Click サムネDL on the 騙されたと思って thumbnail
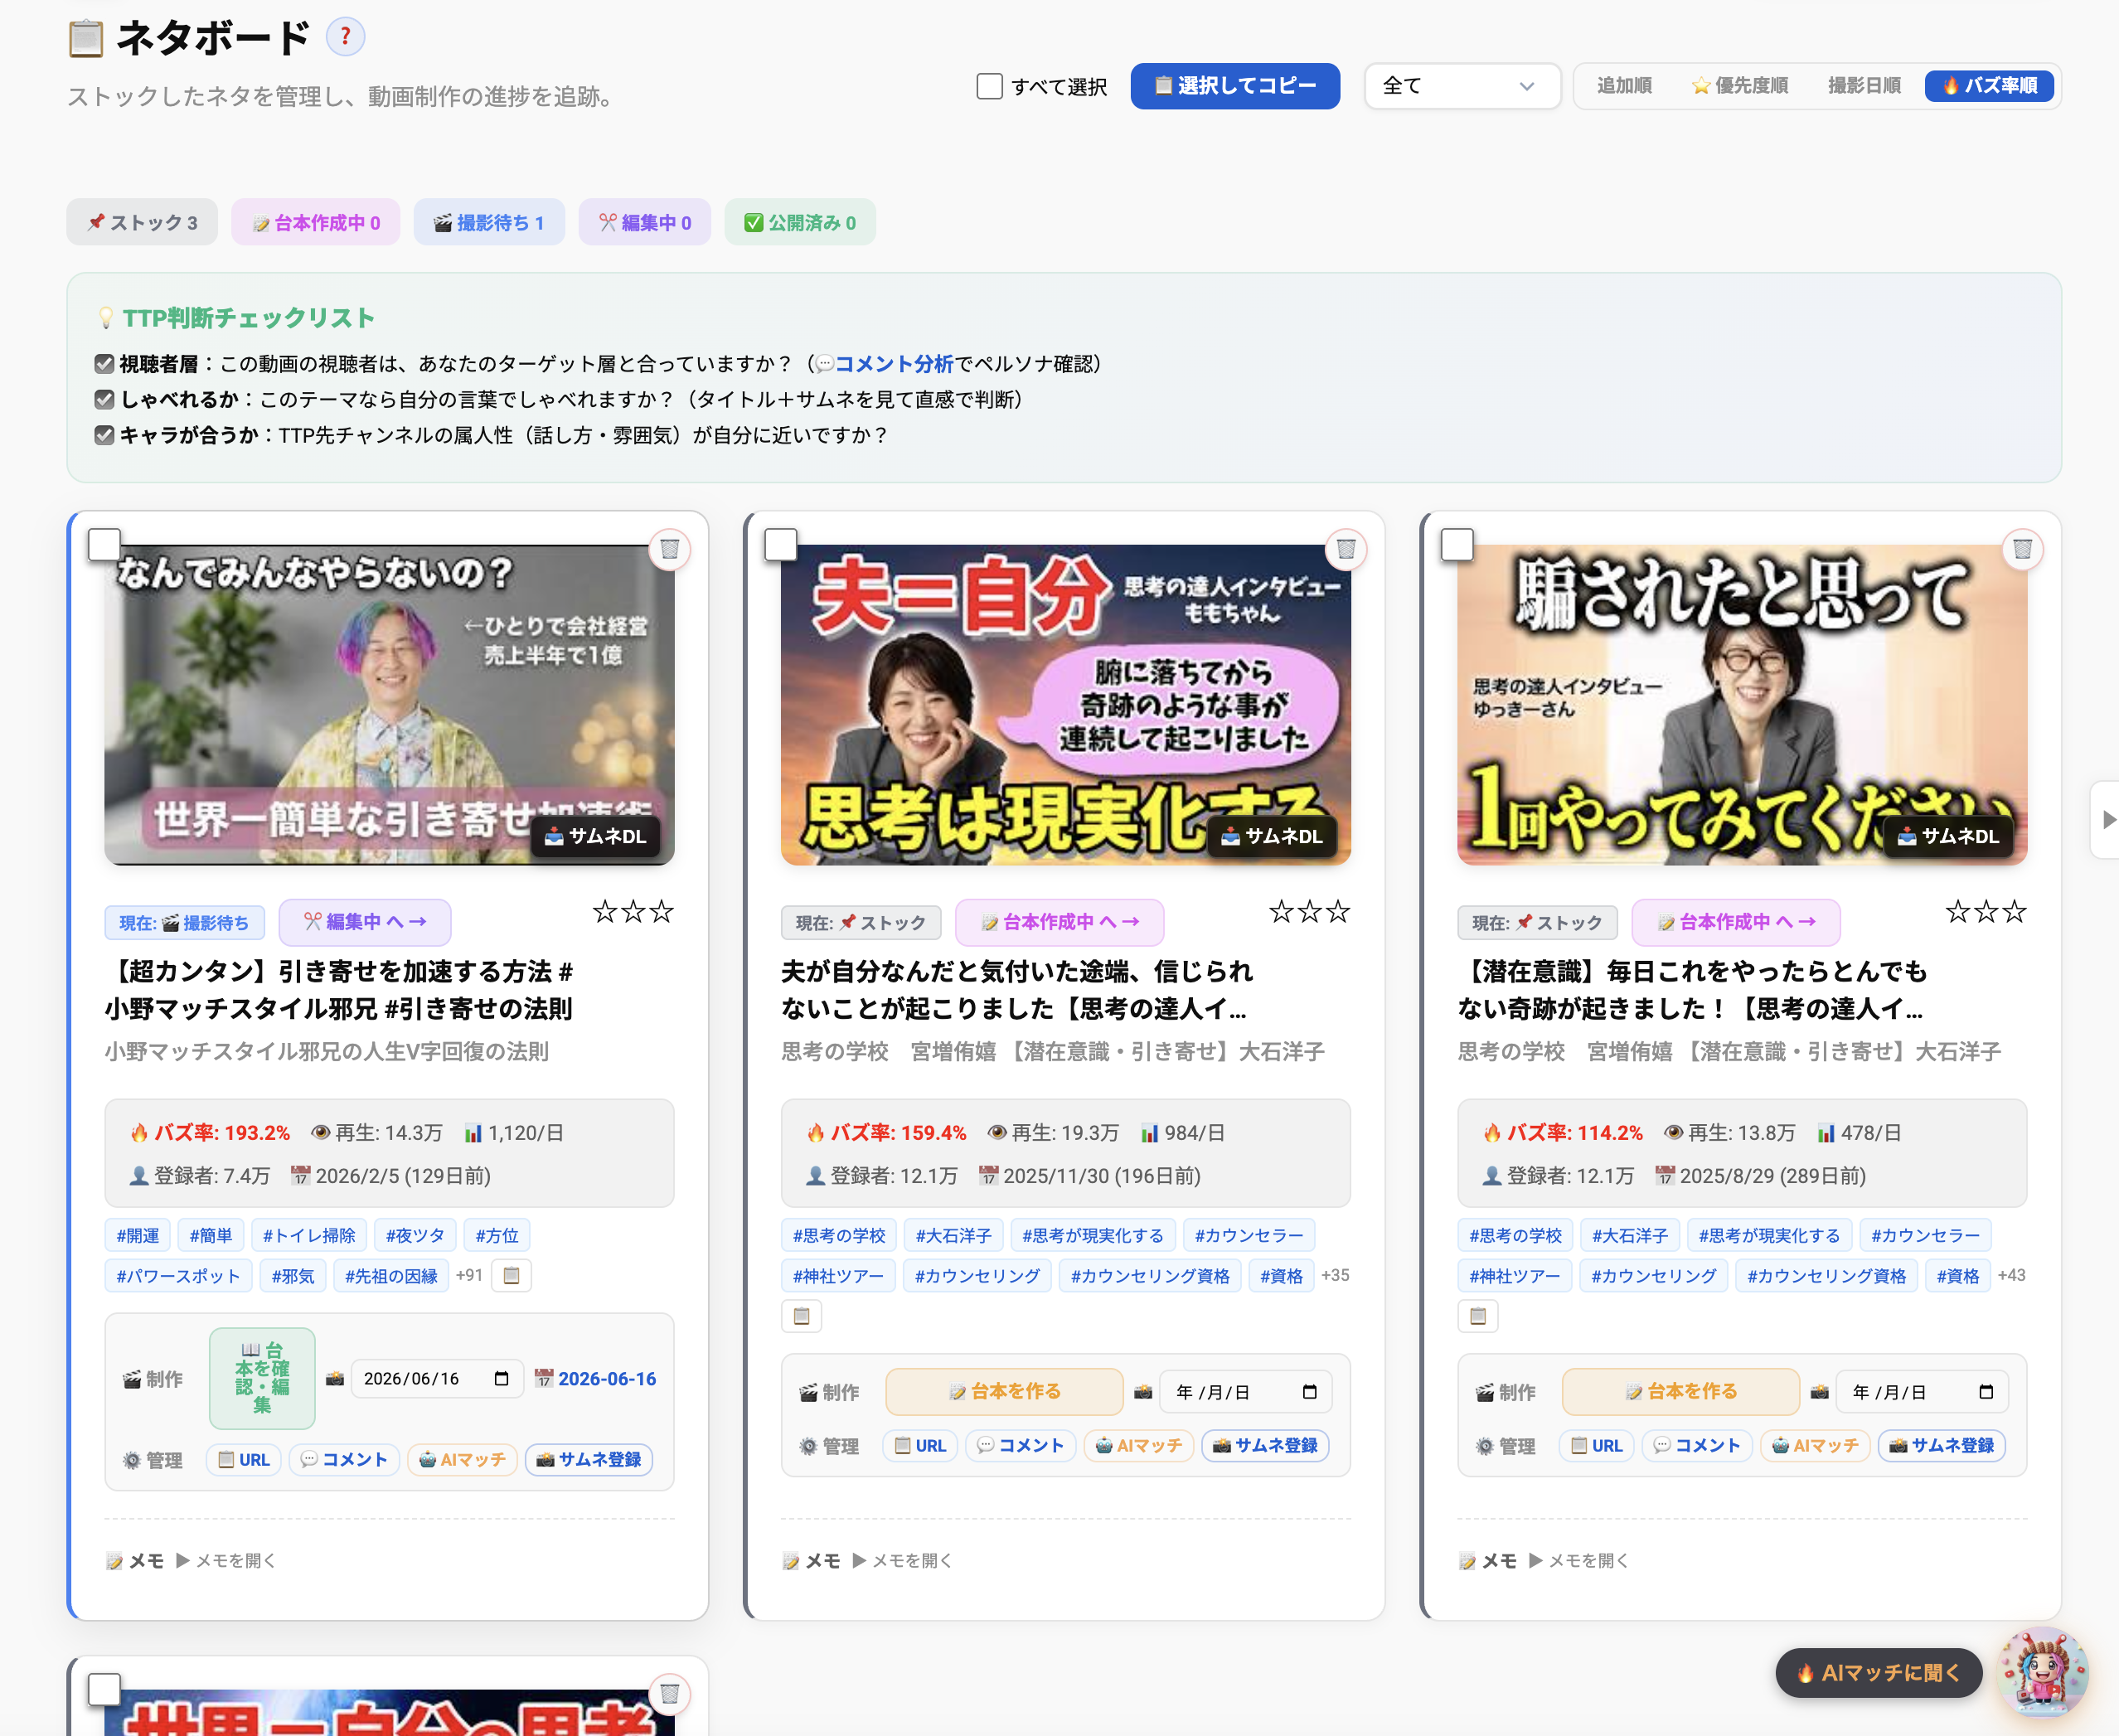The height and width of the screenshot is (1736, 2119). [1949, 836]
